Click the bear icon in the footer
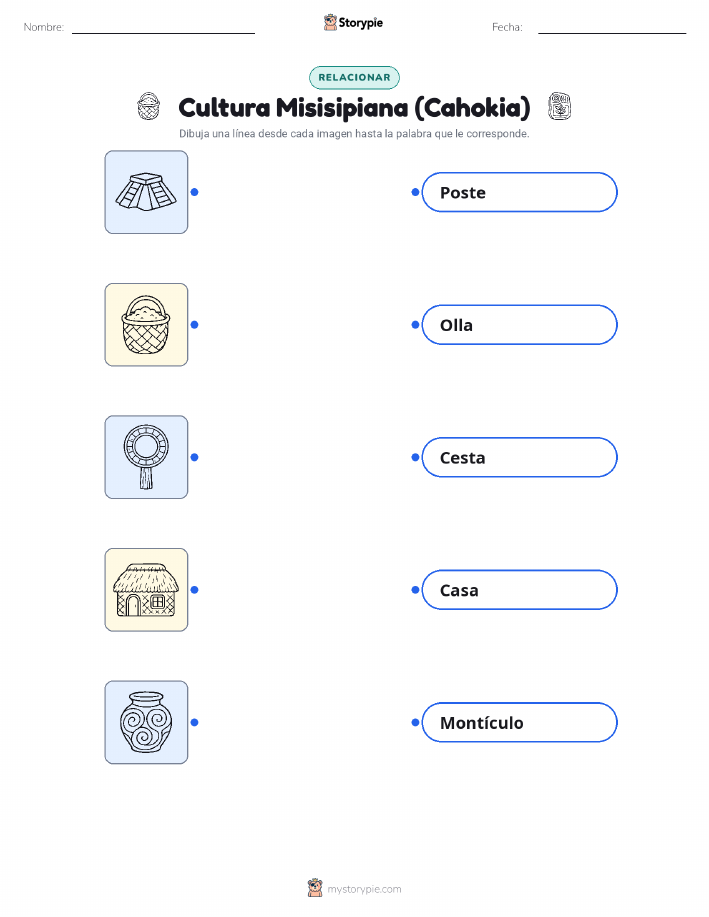This screenshot has width=709, height=917. click(315, 888)
